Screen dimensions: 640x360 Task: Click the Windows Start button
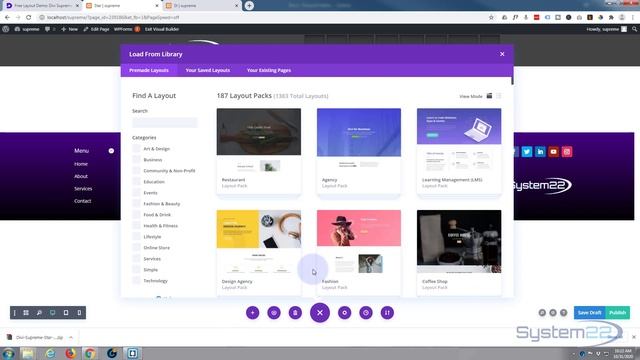click(x=8, y=353)
